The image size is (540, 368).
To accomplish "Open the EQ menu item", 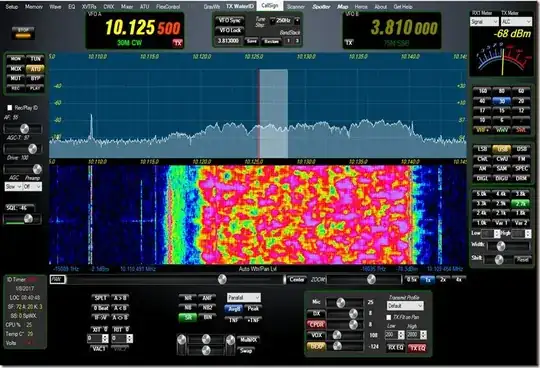I will click(x=72, y=7).
